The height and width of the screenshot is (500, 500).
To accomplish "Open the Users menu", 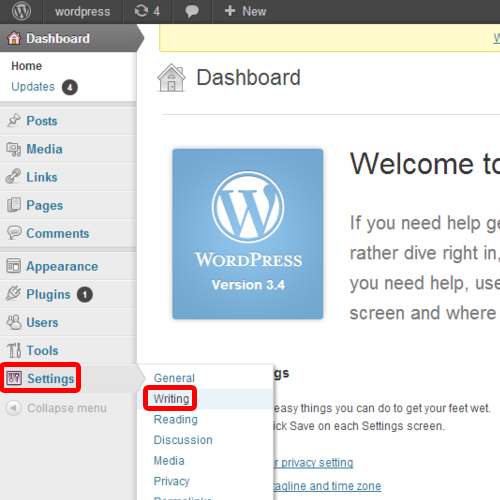I will click(42, 322).
